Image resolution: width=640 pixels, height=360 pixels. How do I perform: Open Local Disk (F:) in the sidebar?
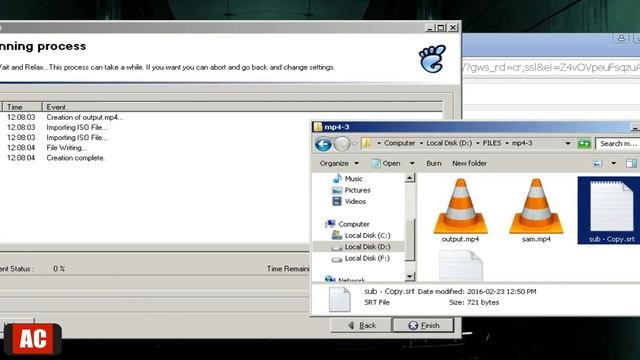[x=361, y=258]
